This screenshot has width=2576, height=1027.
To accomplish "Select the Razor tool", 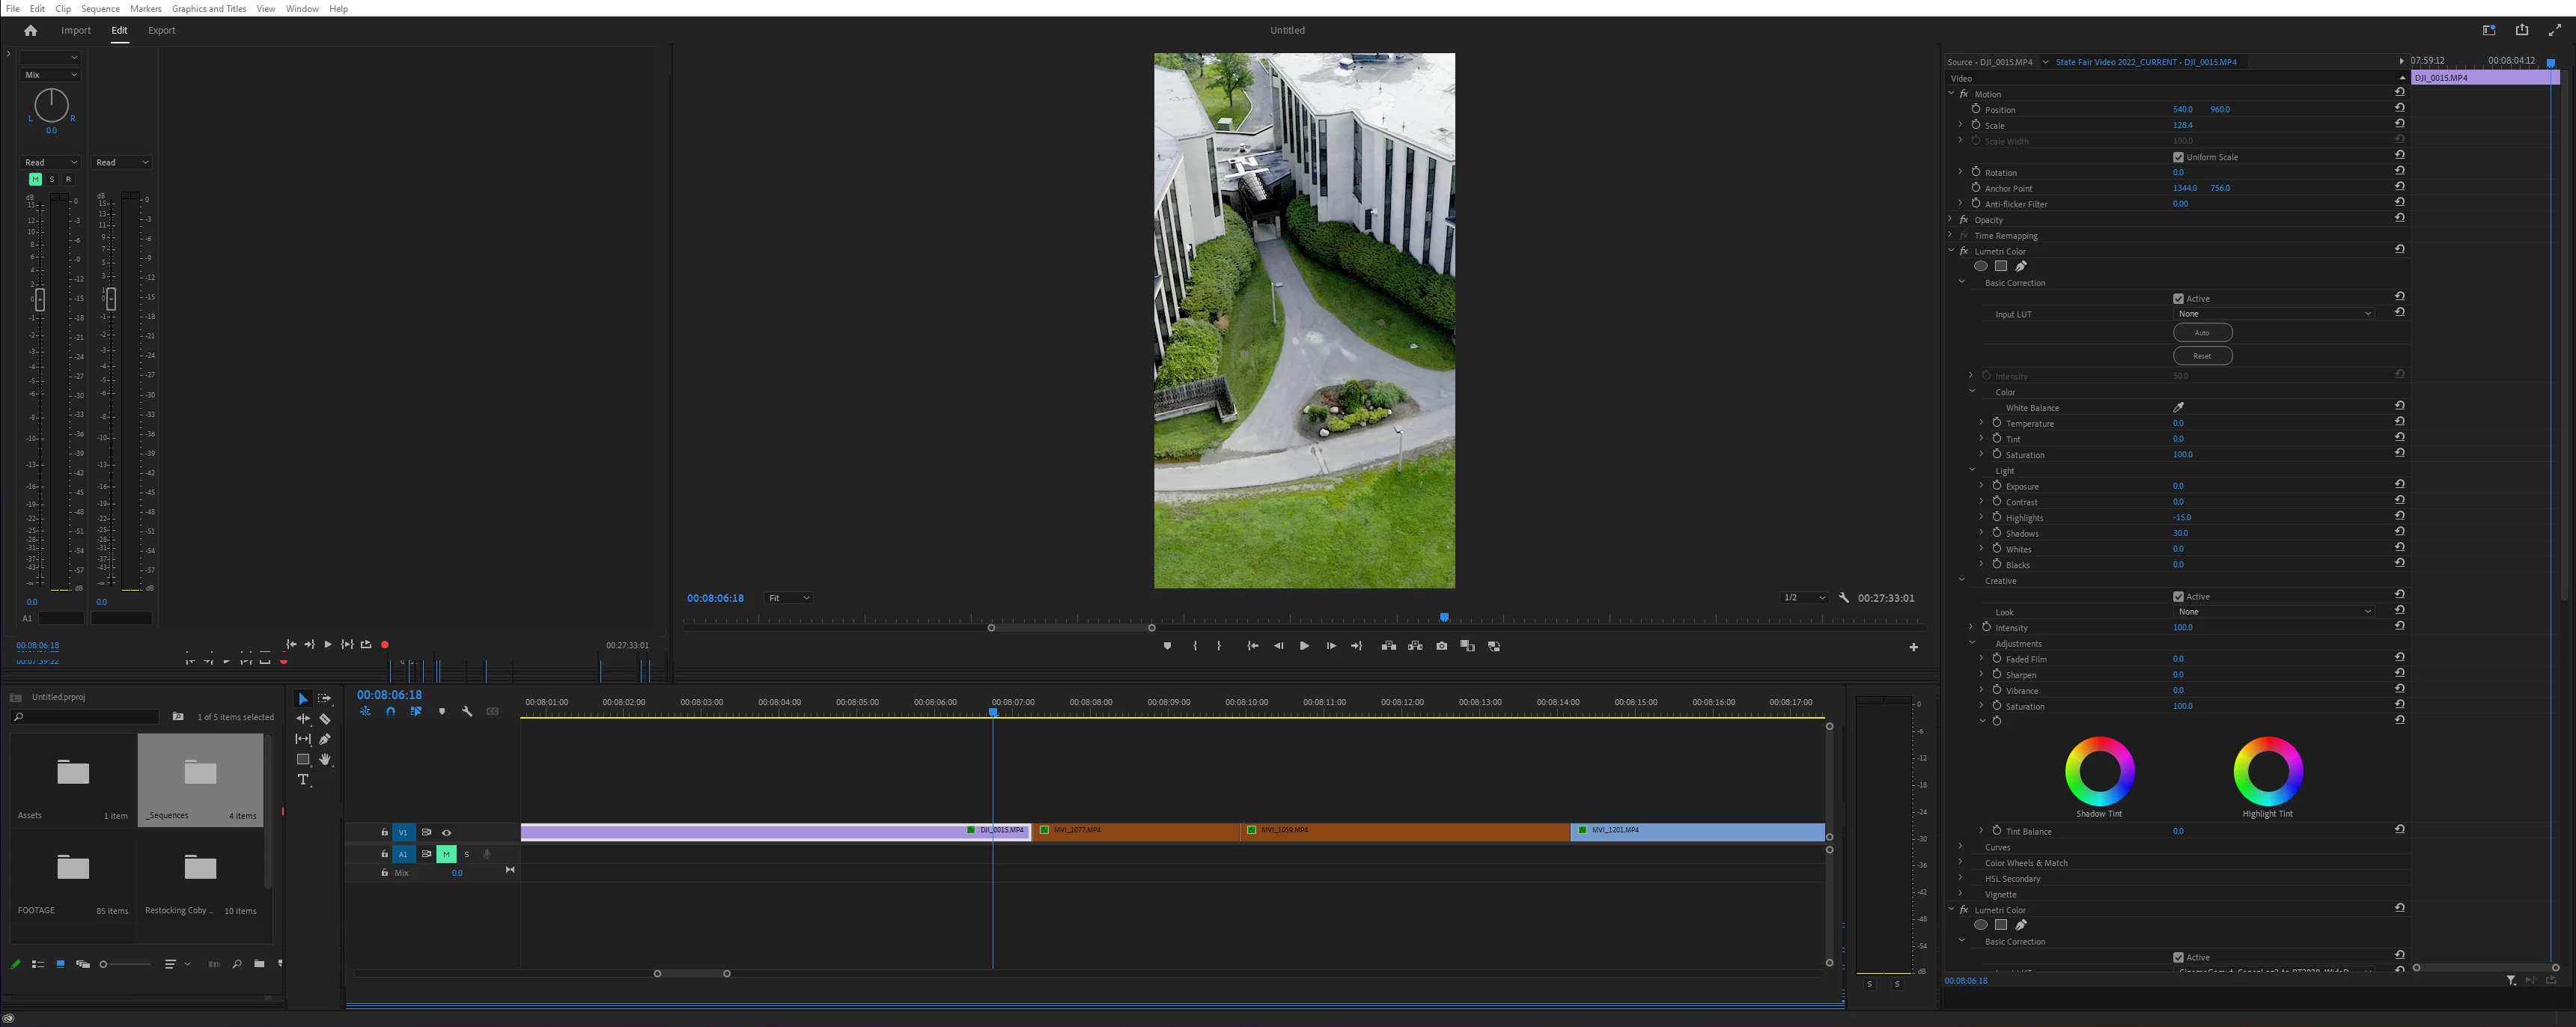I will (325, 719).
